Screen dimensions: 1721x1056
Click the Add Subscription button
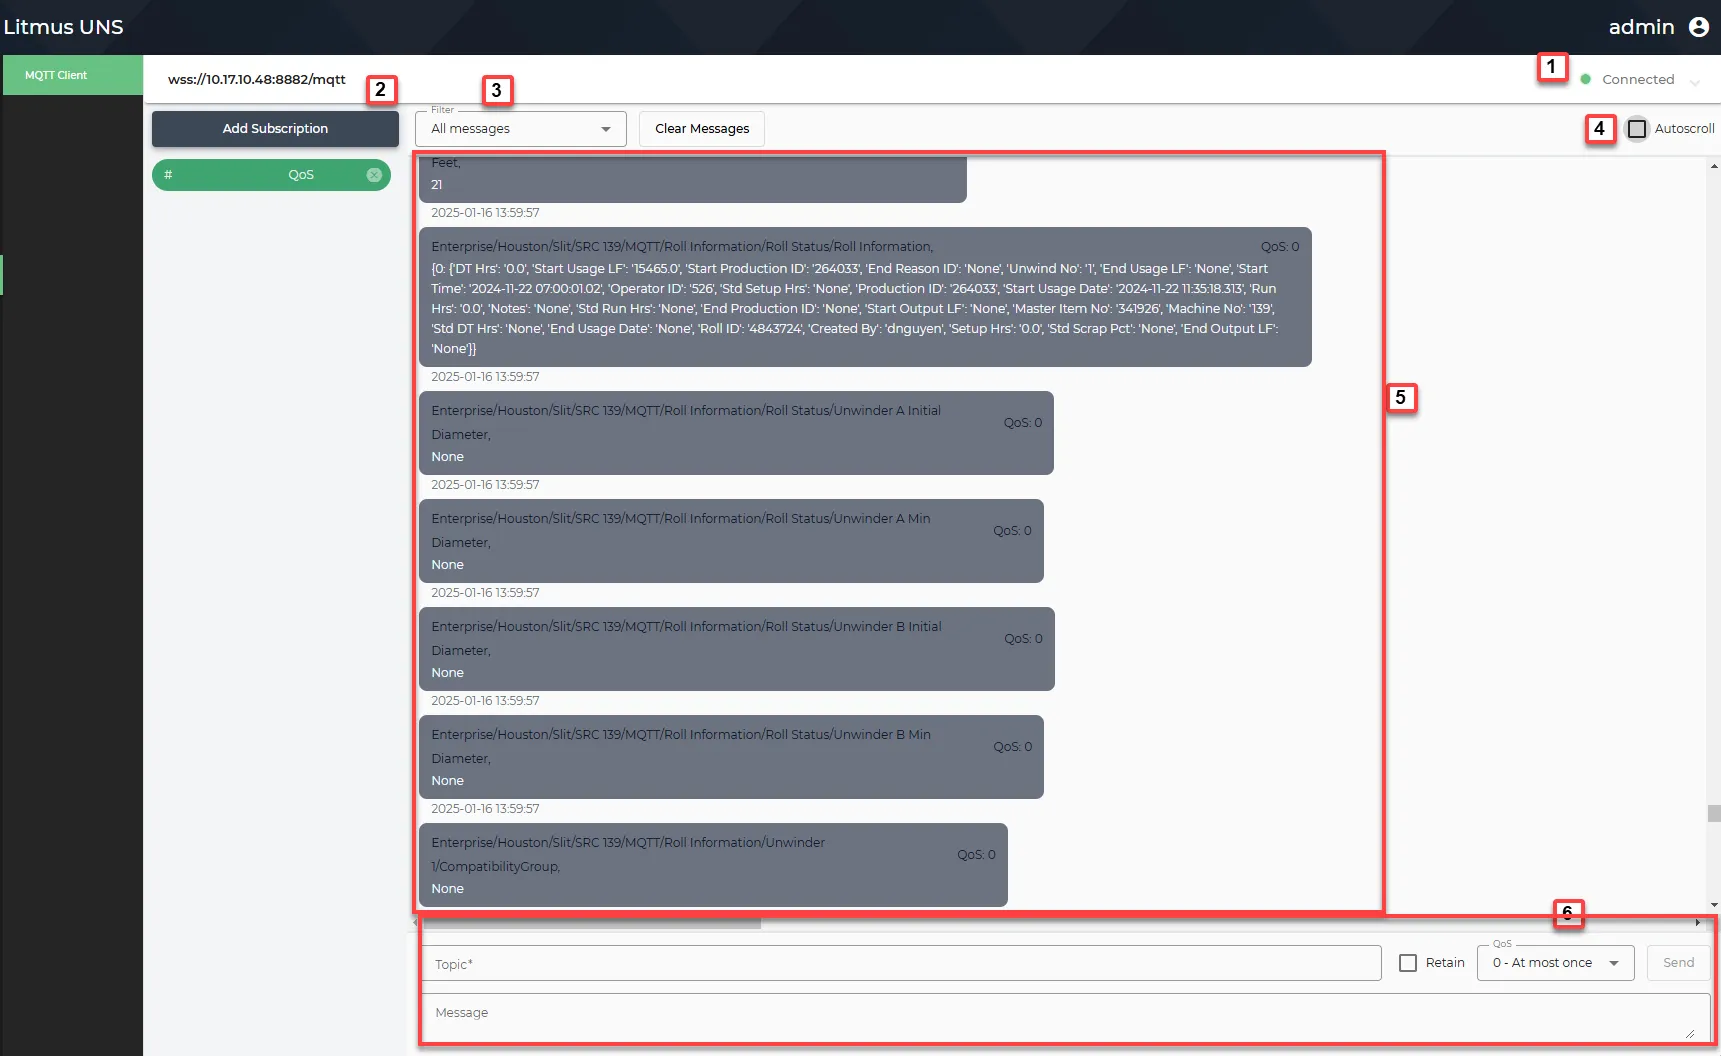click(275, 129)
